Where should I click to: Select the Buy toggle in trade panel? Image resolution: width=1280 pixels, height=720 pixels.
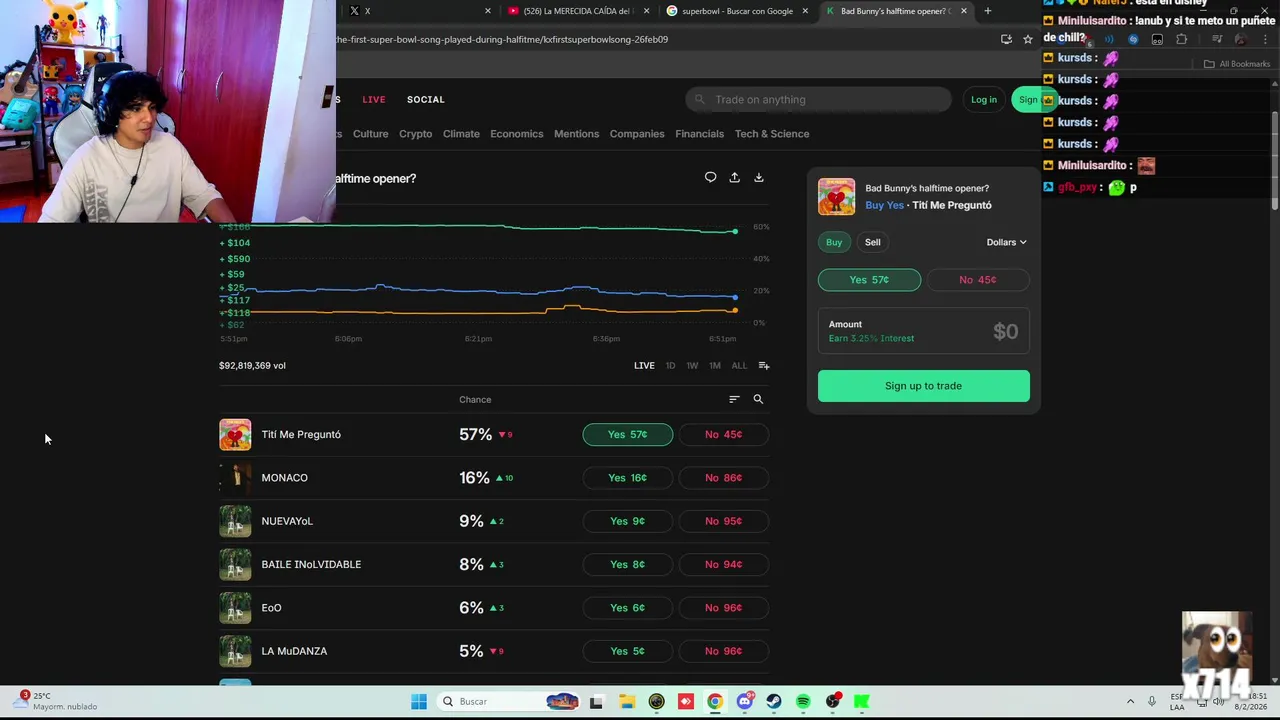[x=834, y=242]
